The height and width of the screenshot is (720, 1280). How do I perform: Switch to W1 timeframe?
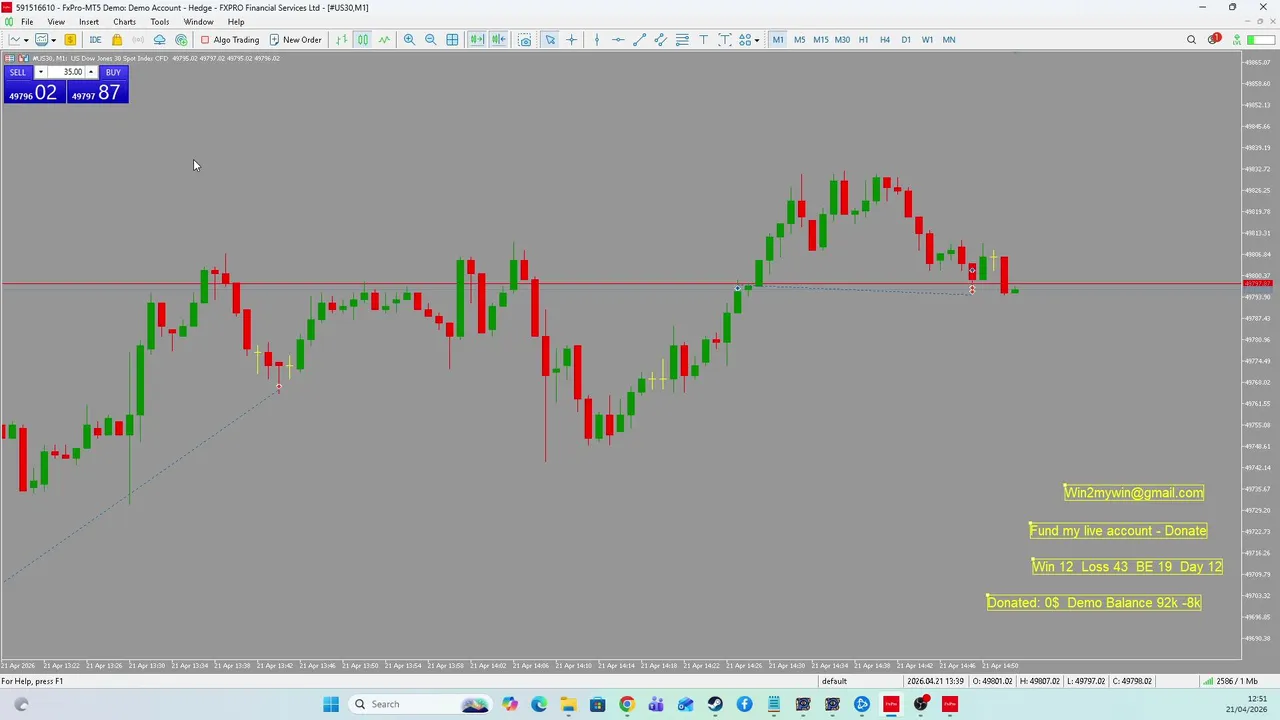click(927, 40)
